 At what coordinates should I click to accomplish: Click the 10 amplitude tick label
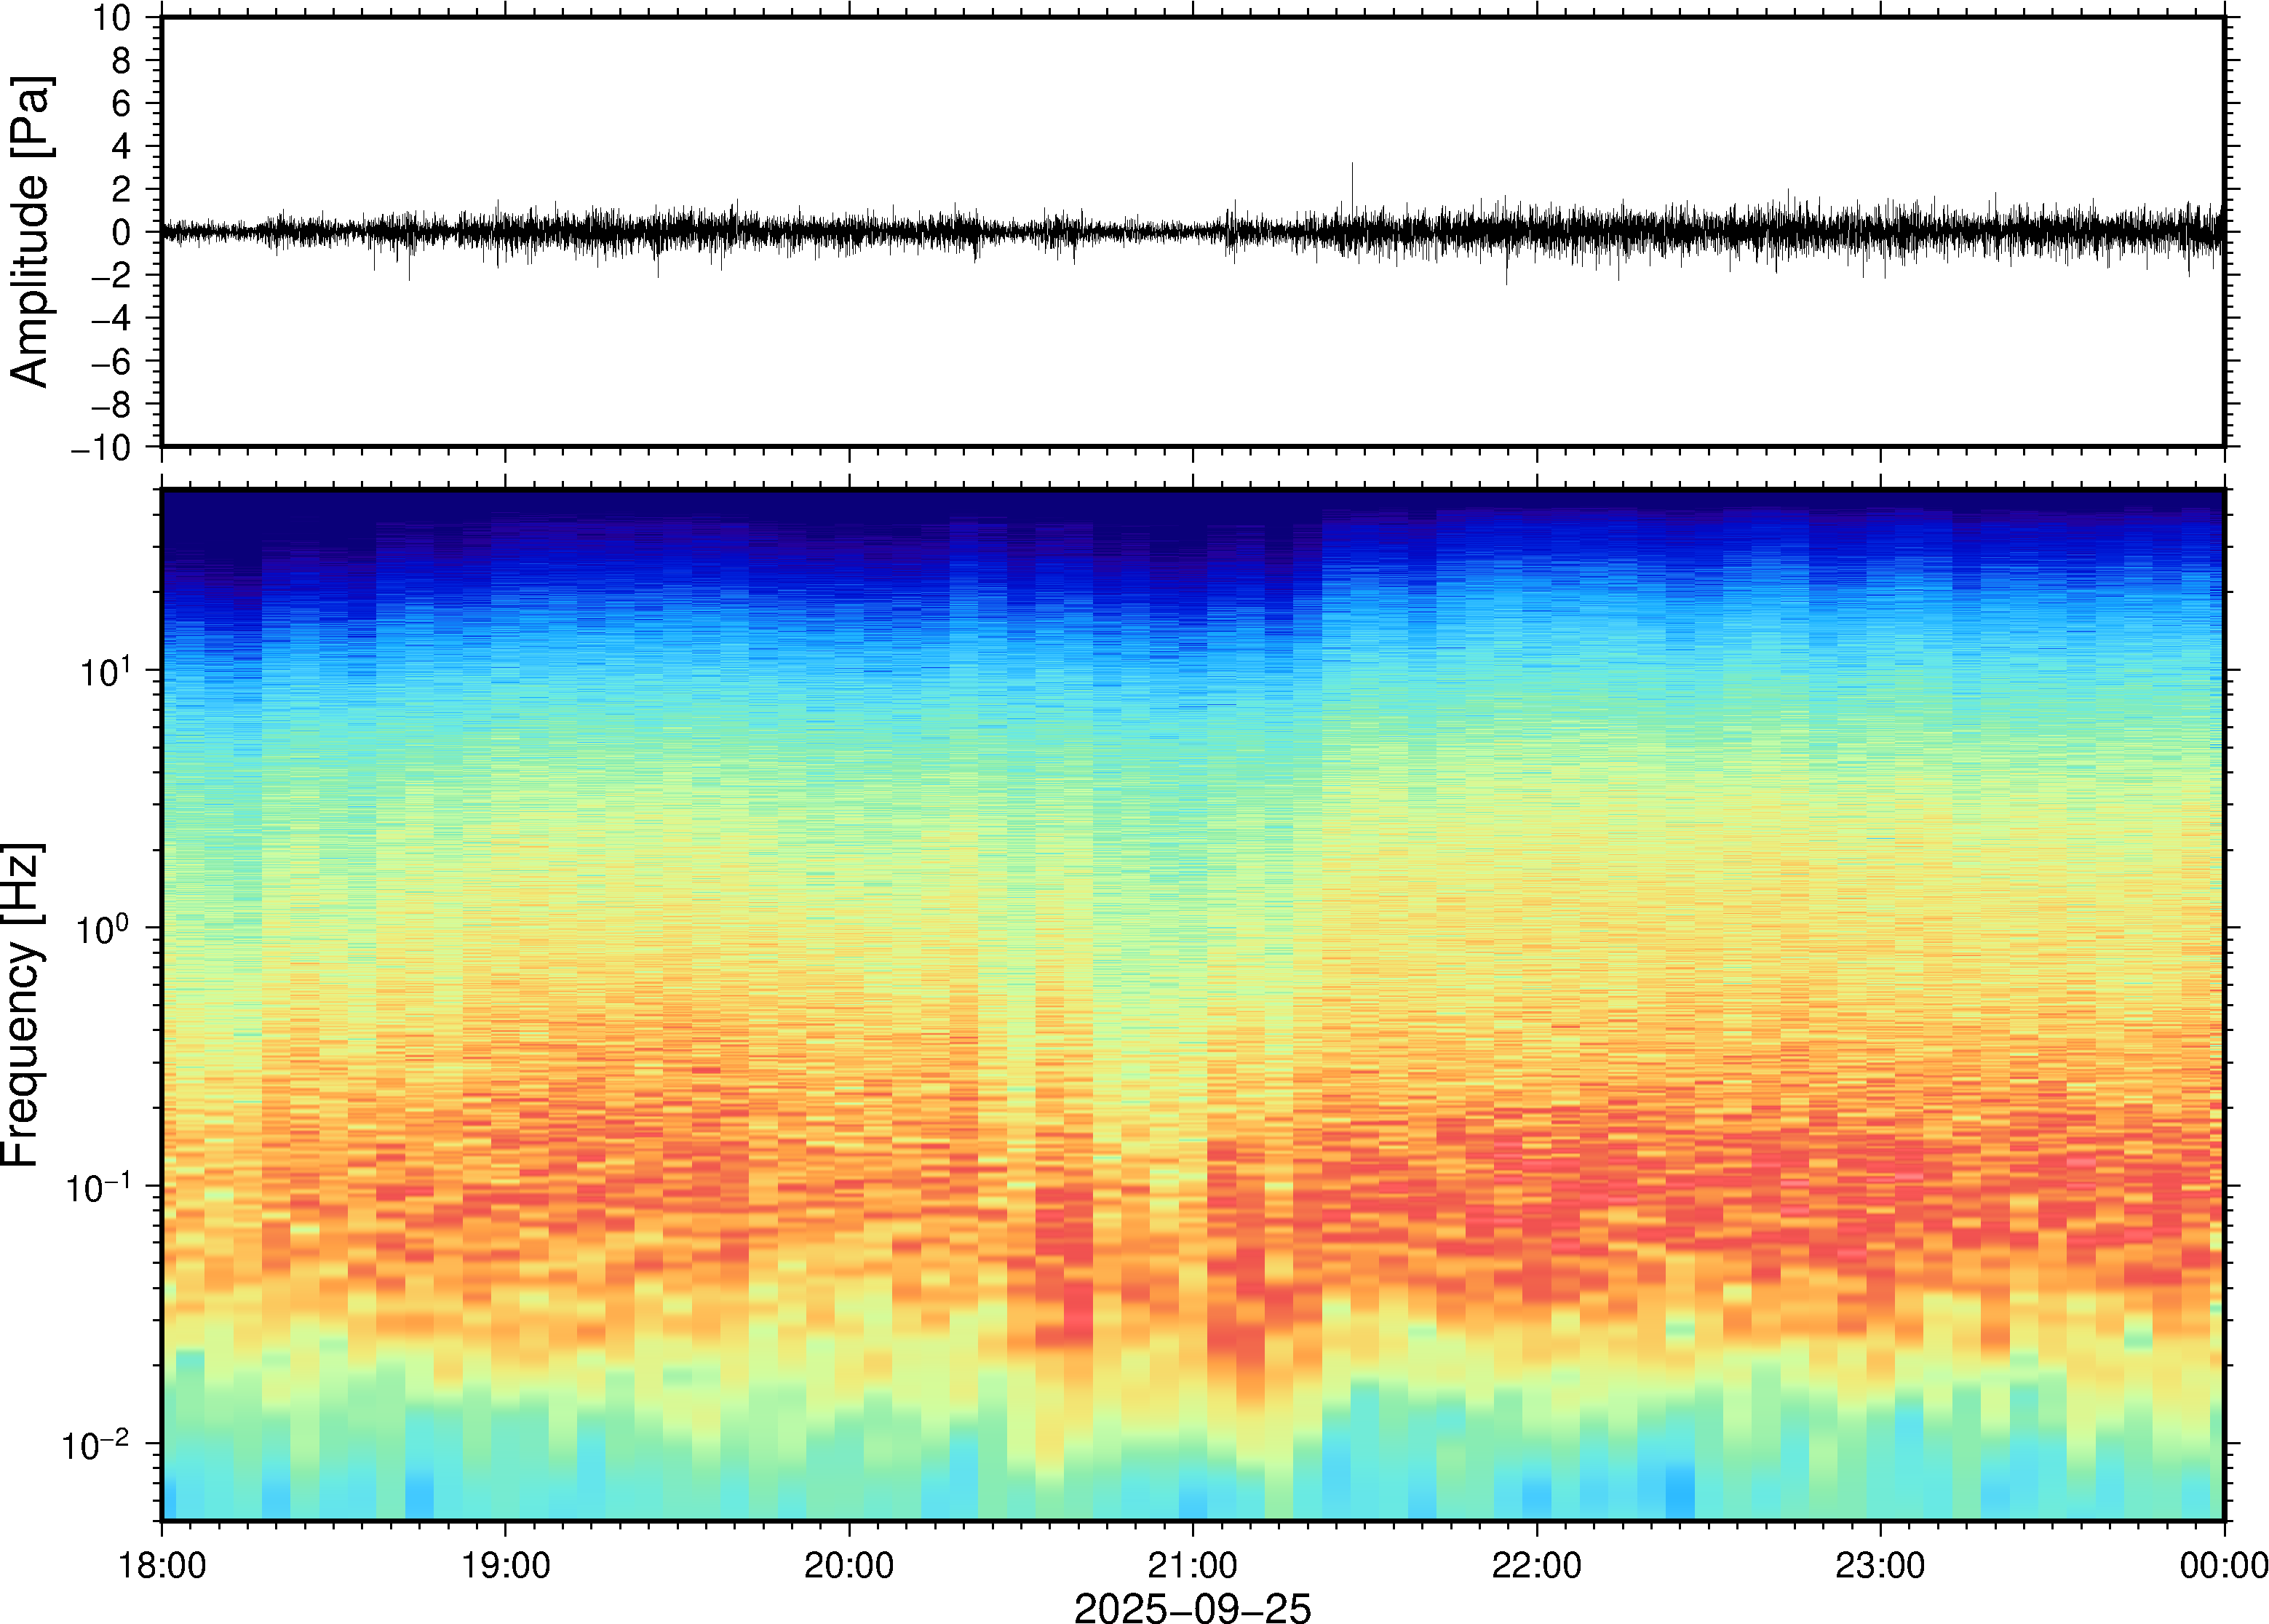(112, 18)
